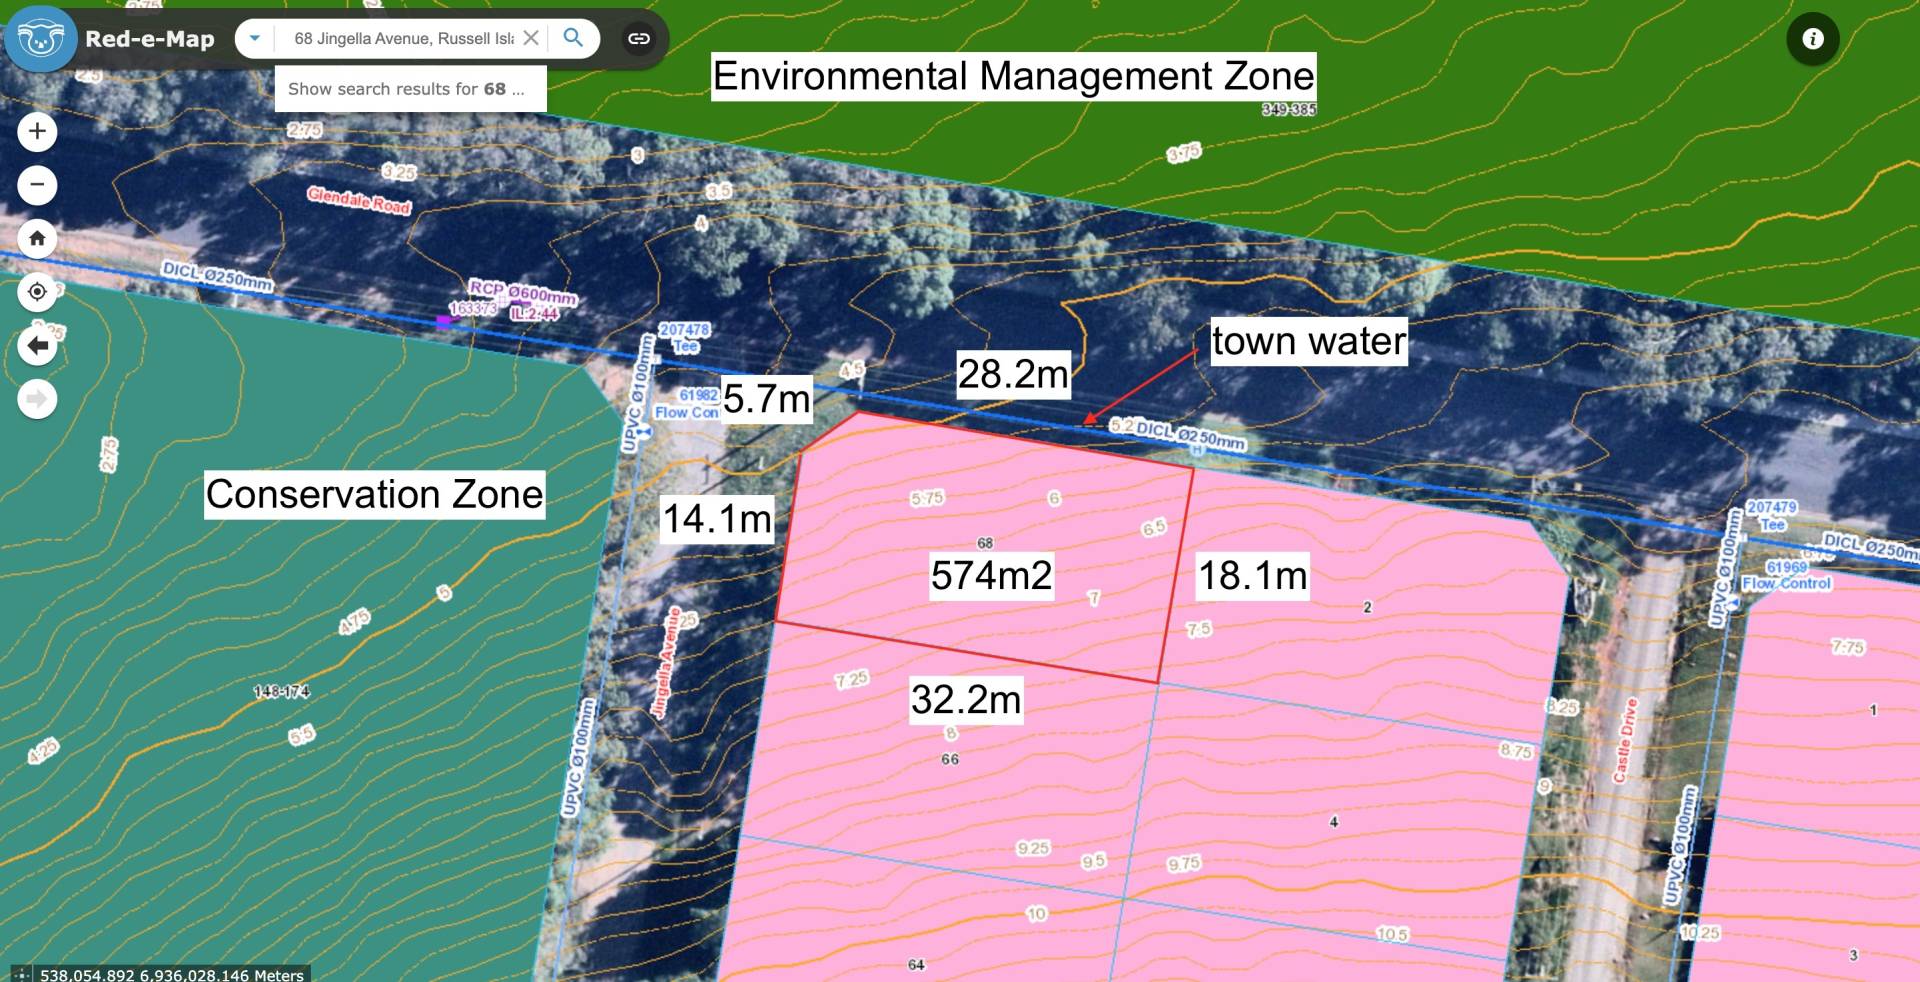
Task: Click the zoom in plus button
Action: coord(37,131)
